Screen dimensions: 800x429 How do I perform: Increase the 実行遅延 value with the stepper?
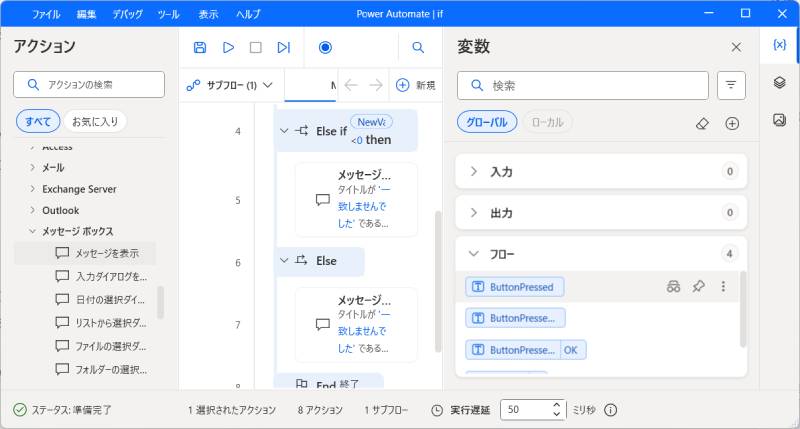[557, 405]
